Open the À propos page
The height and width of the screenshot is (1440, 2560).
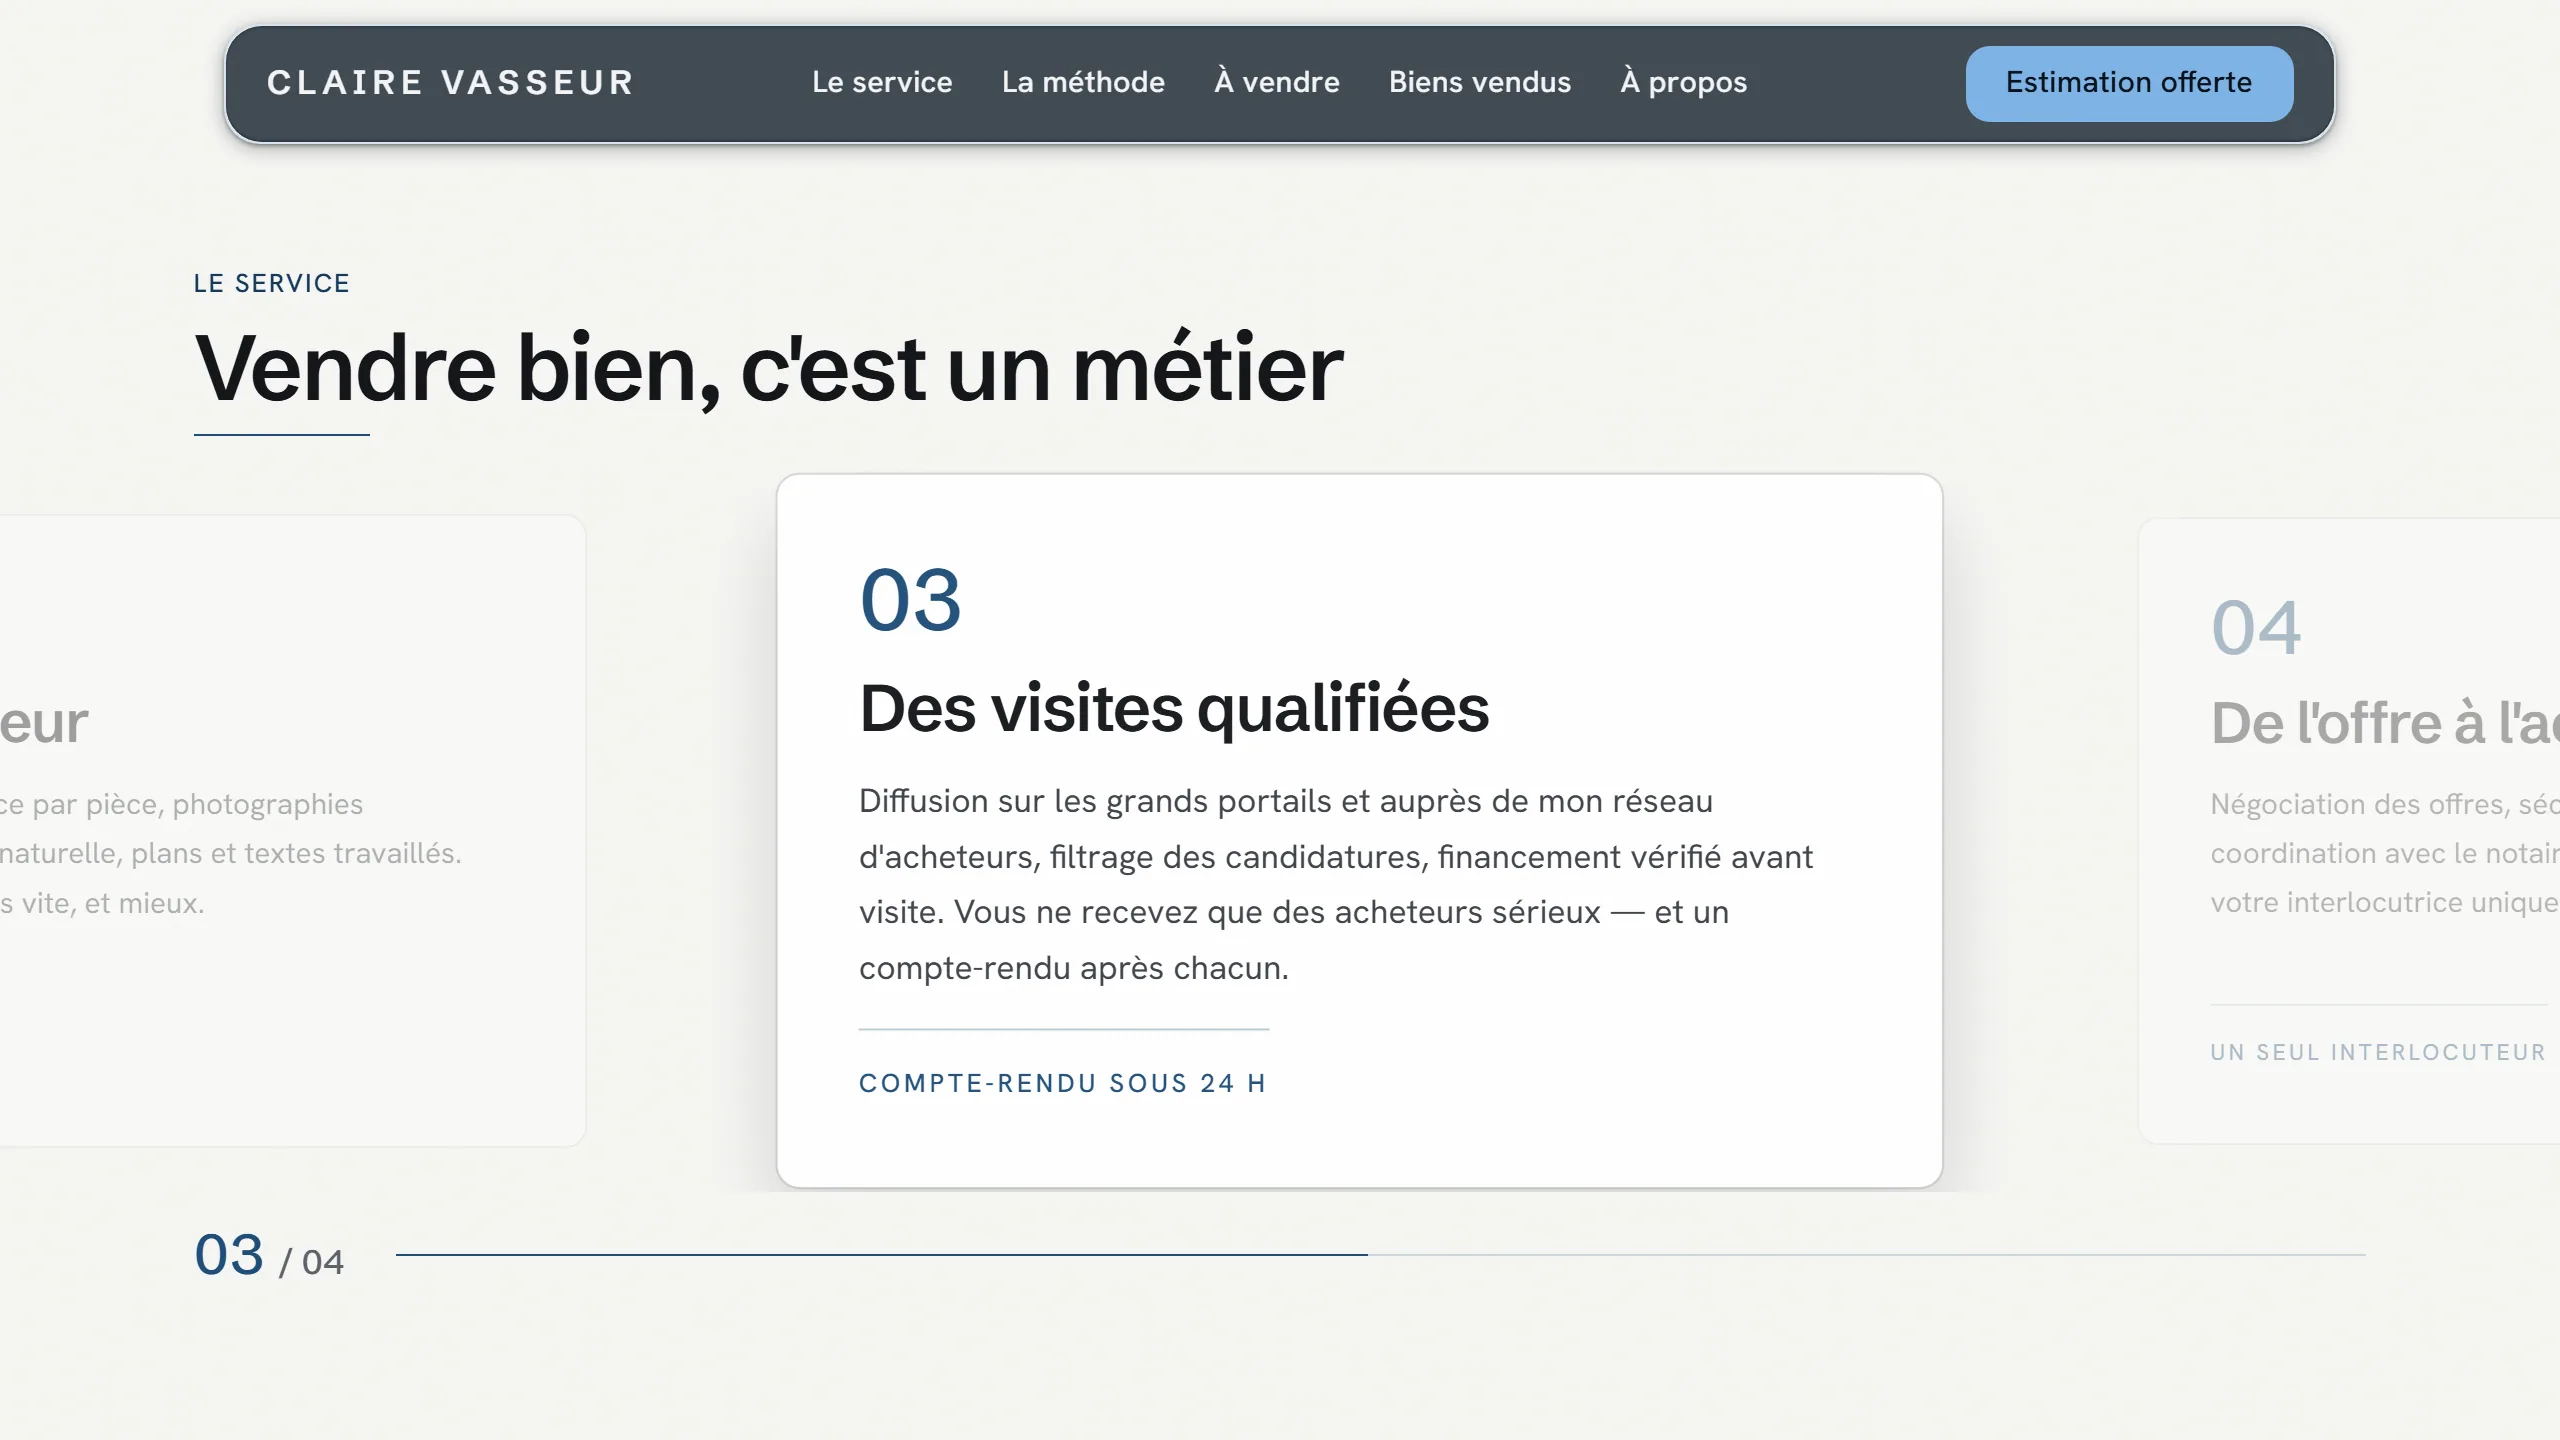[x=1683, y=82]
